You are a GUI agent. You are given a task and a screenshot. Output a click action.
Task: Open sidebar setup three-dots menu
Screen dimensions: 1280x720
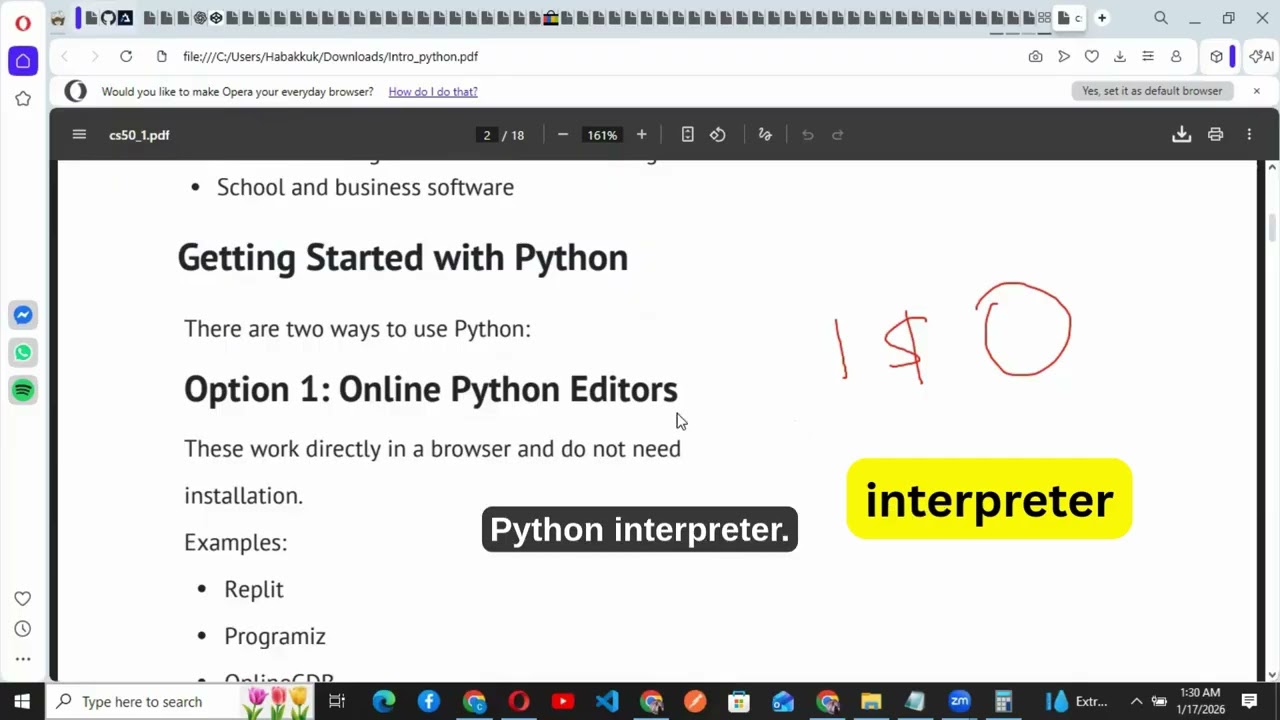pos(23,659)
